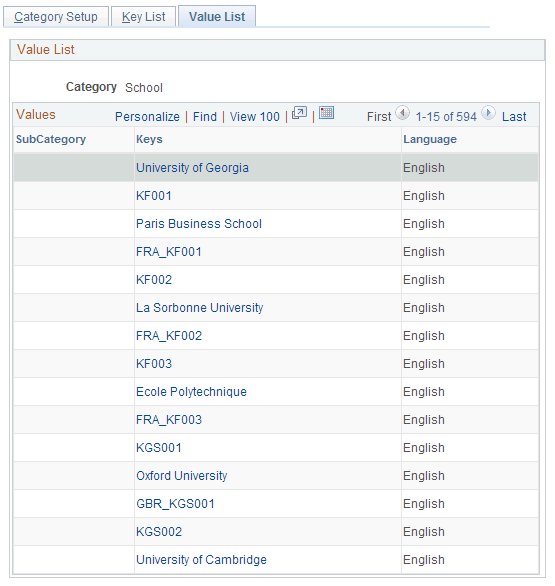Click English in Ecole Polytechnique row
Image resolution: width=555 pixels, height=586 pixels.
pos(424,392)
